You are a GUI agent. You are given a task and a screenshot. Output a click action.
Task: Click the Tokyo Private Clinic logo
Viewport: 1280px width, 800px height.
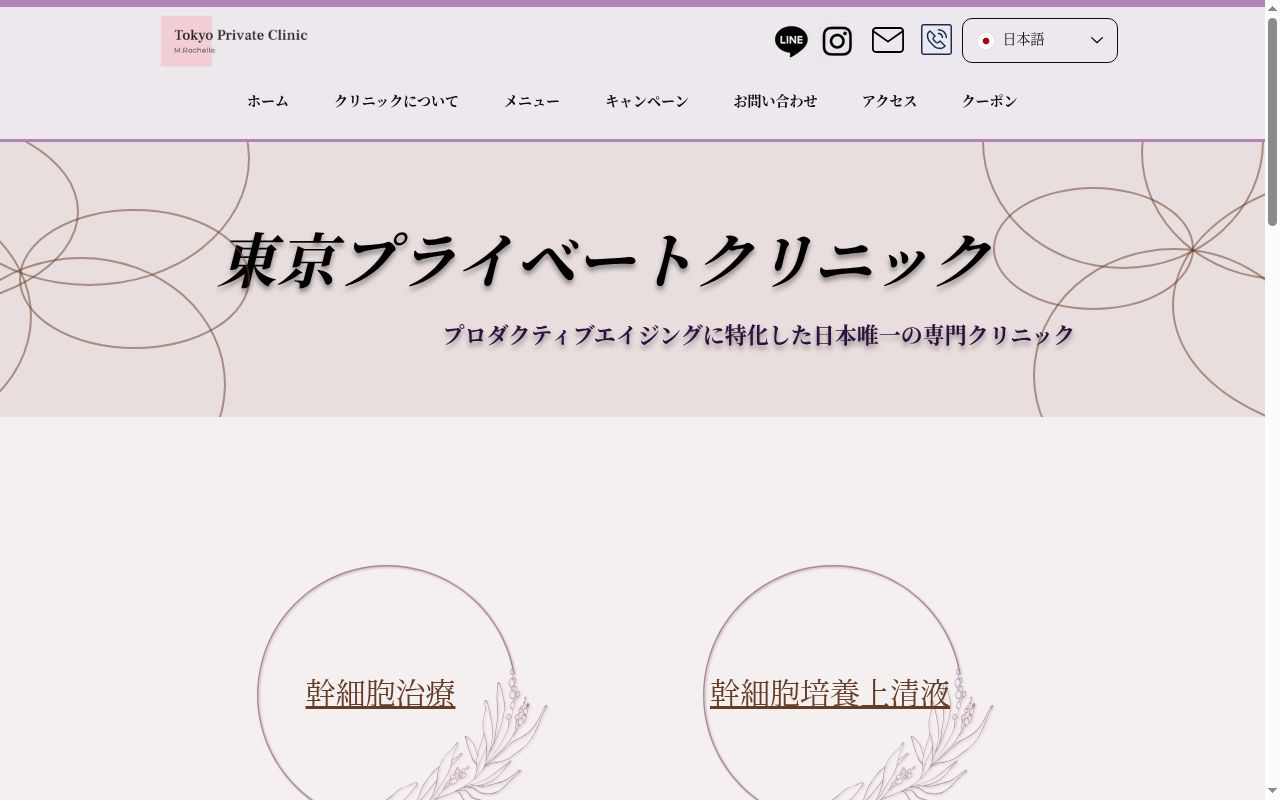235,41
